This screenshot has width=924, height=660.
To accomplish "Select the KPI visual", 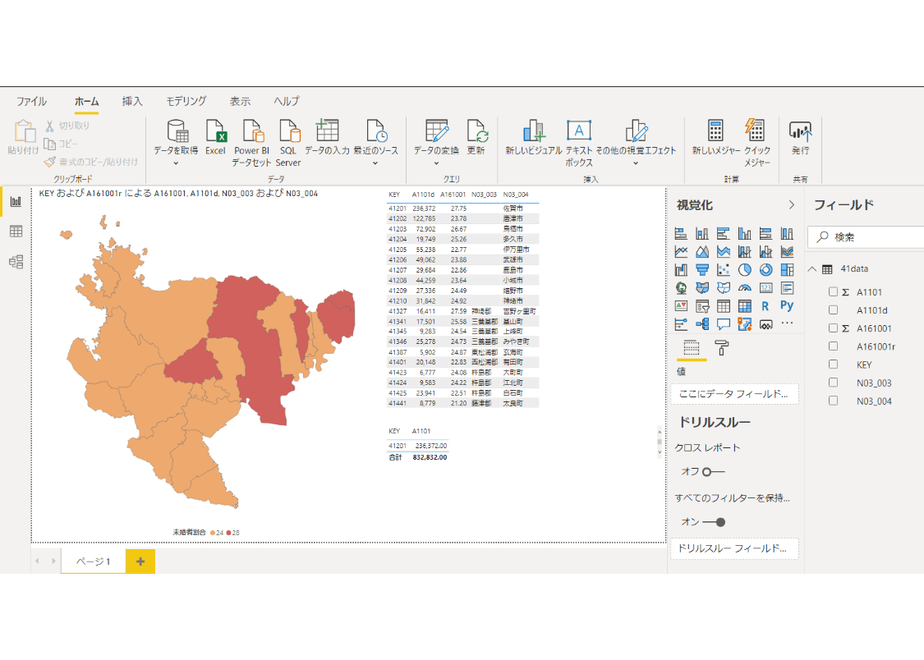I will pos(681,306).
